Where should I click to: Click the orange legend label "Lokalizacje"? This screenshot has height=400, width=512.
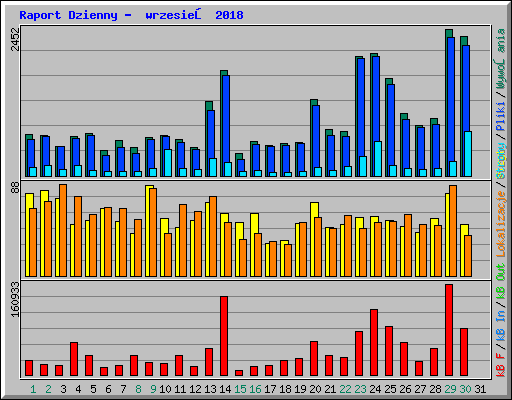(501, 223)
